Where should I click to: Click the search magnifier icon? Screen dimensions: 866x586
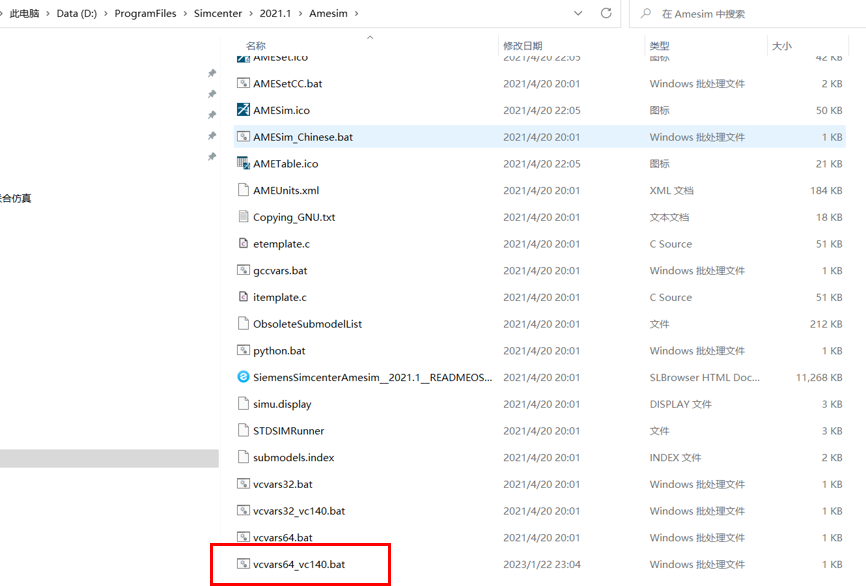point(646,13)
